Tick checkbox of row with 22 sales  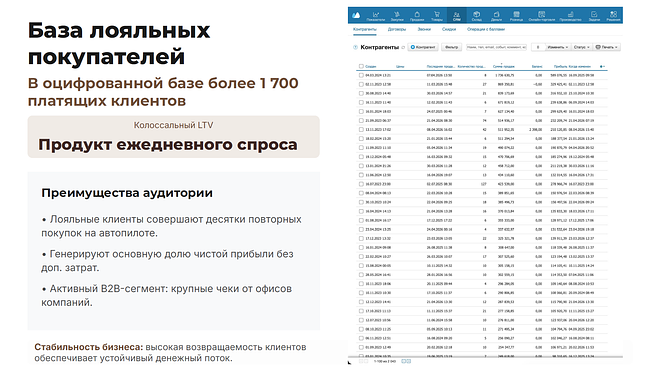pos(361,238)
